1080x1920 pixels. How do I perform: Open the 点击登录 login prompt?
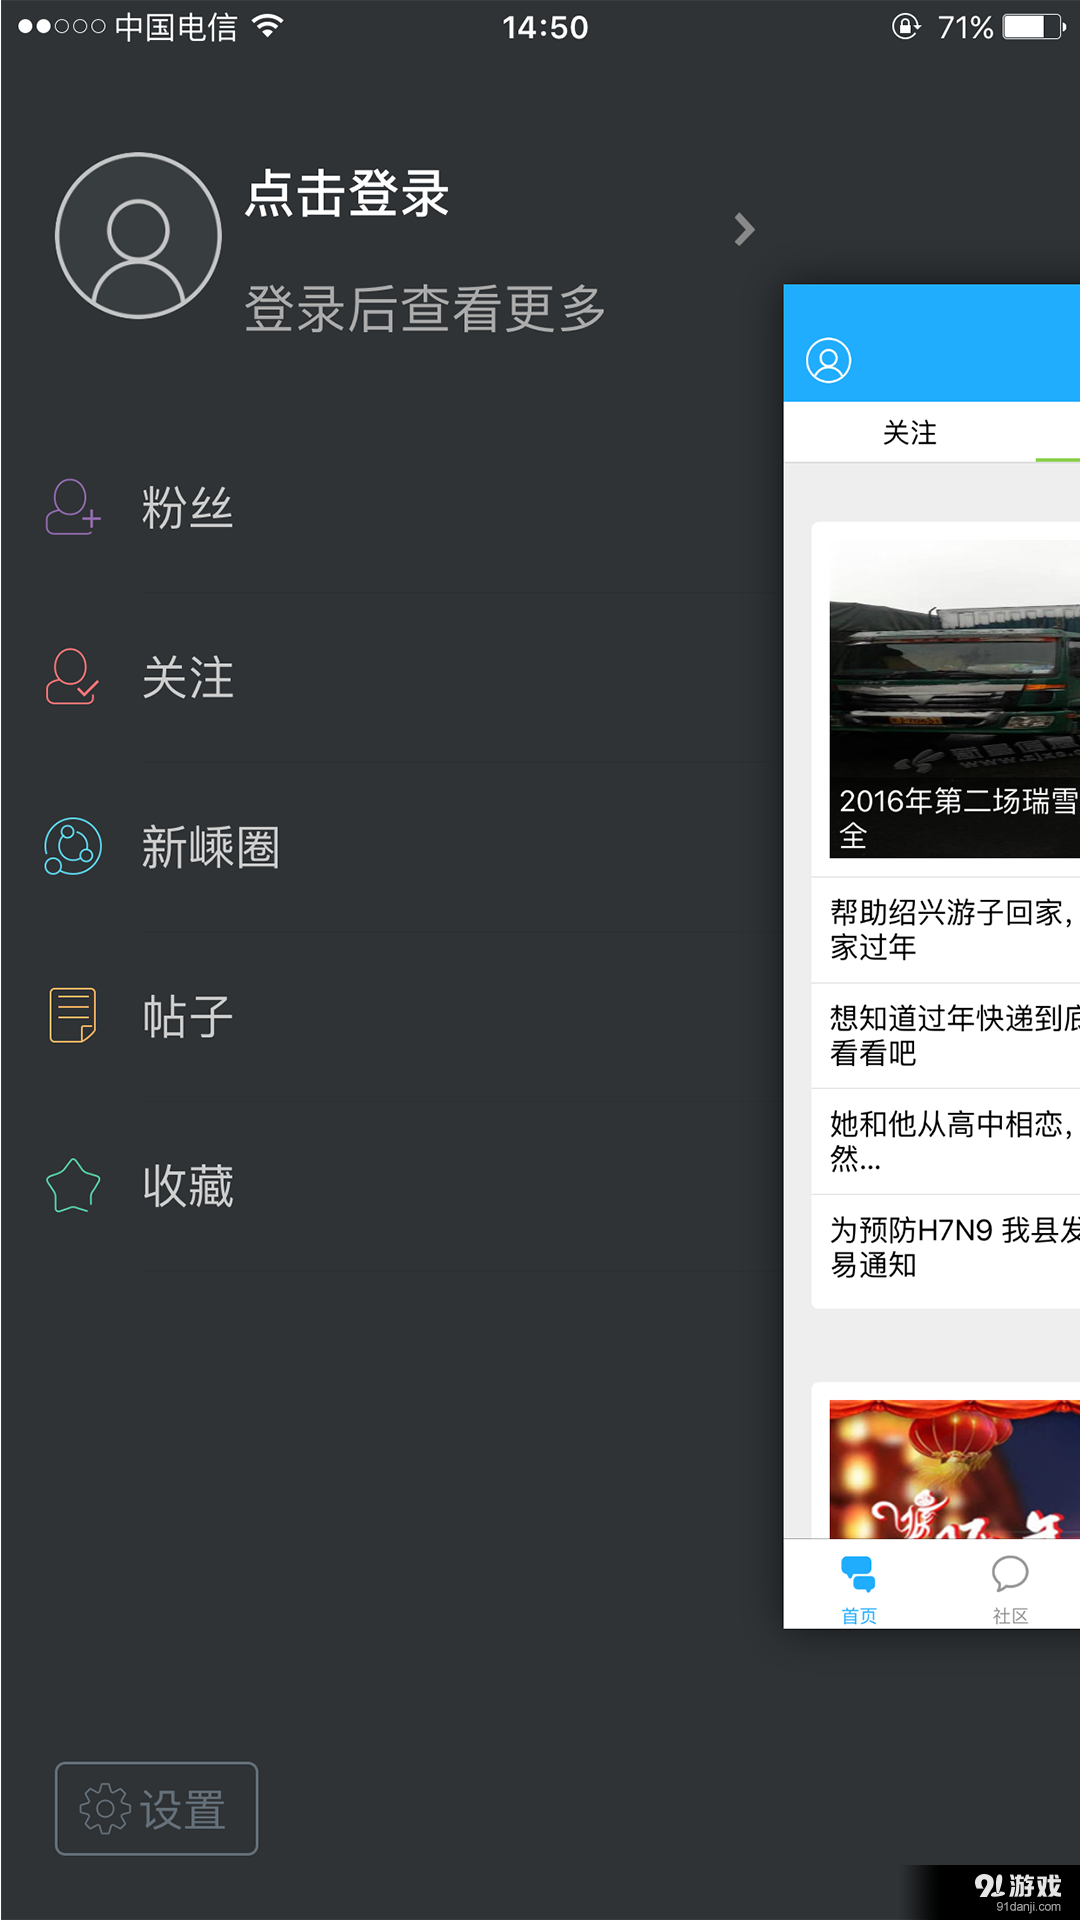coord(347,193)
